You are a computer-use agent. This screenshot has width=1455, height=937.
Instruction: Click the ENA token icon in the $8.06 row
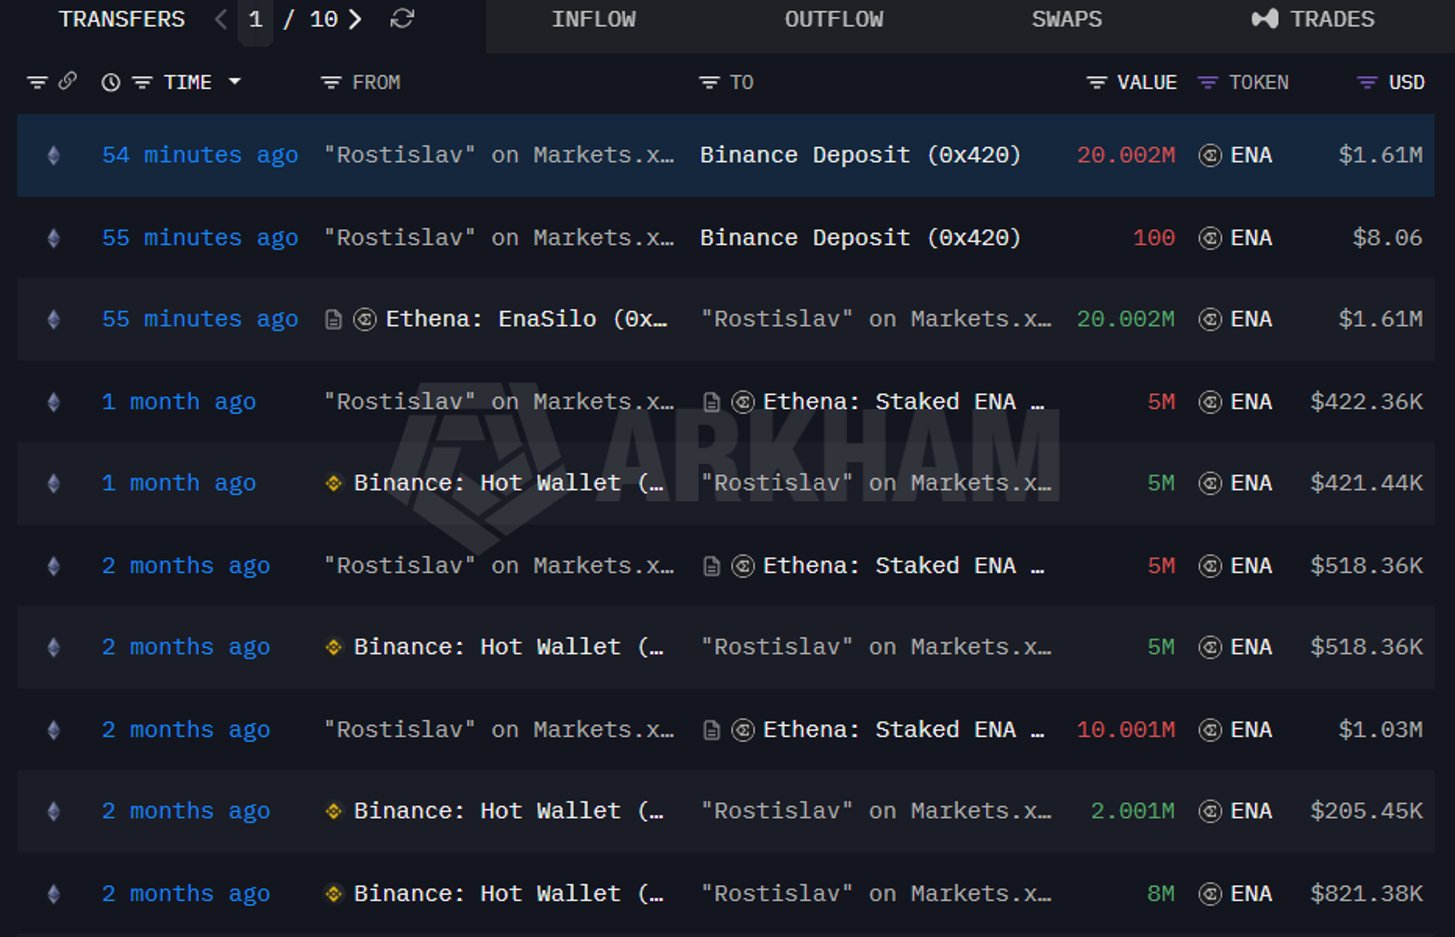(x=1210, y=238)
